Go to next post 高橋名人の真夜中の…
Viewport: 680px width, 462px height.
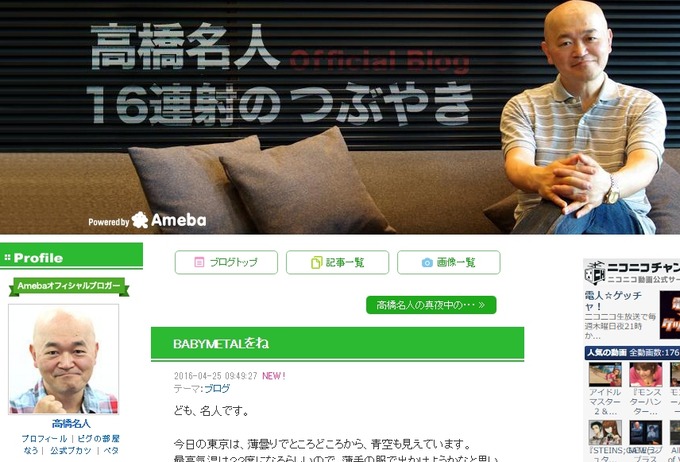click(x=431, y=305)
